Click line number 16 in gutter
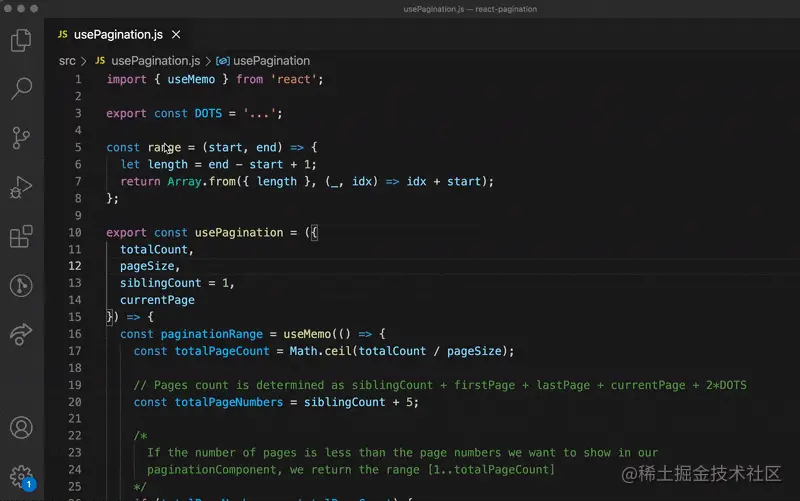The width and height of the screenshot is (800, 501). [74, 334]
